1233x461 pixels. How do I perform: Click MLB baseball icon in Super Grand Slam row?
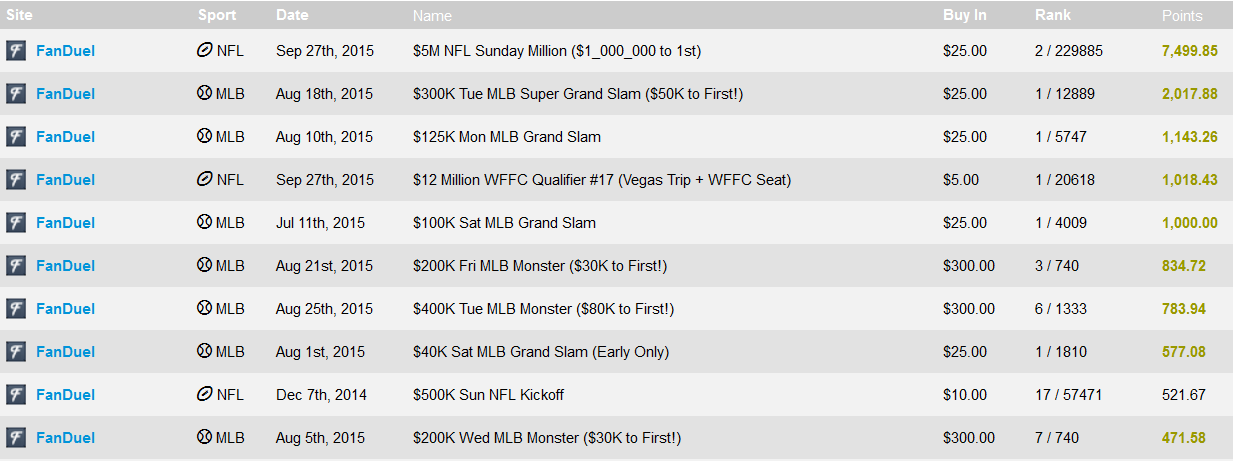(x=205, y=93)
